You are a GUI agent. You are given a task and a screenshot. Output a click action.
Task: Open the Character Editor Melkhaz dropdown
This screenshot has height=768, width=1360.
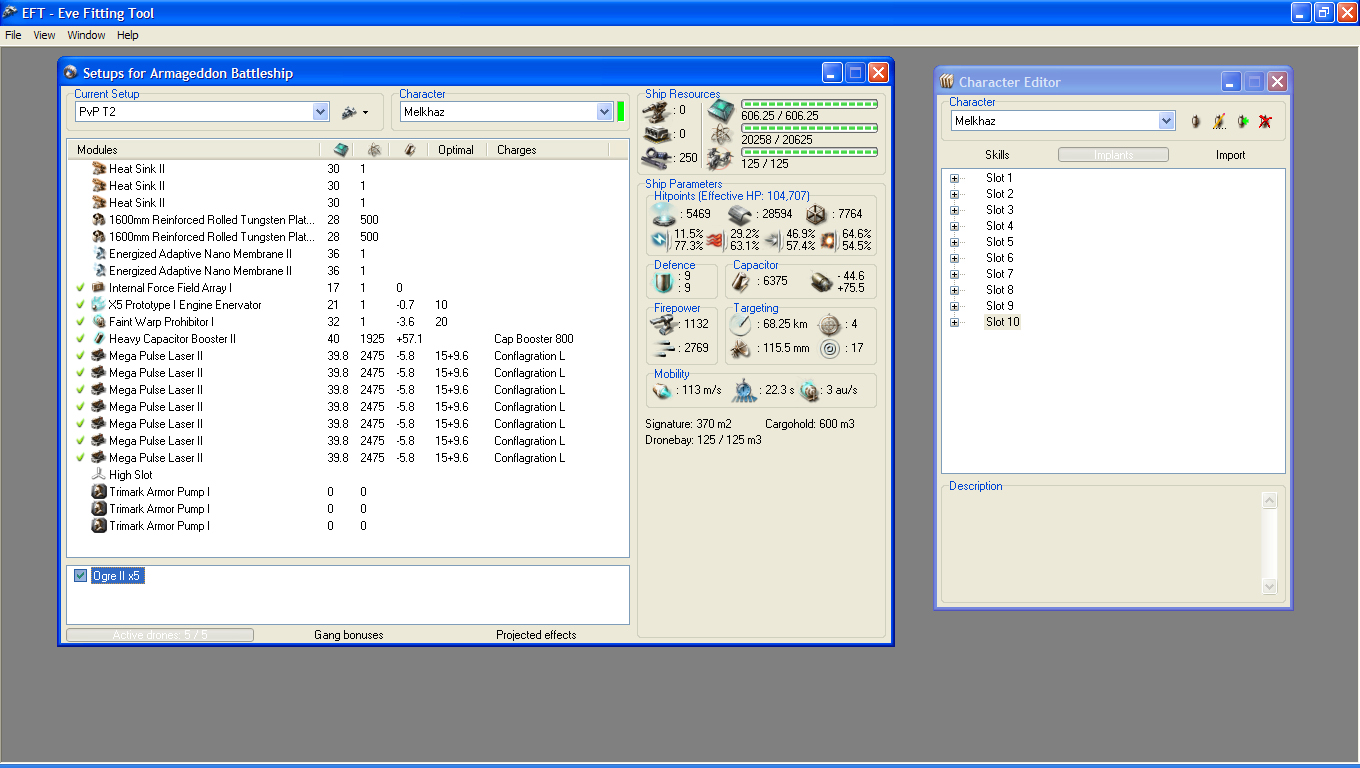(1166, 121)
